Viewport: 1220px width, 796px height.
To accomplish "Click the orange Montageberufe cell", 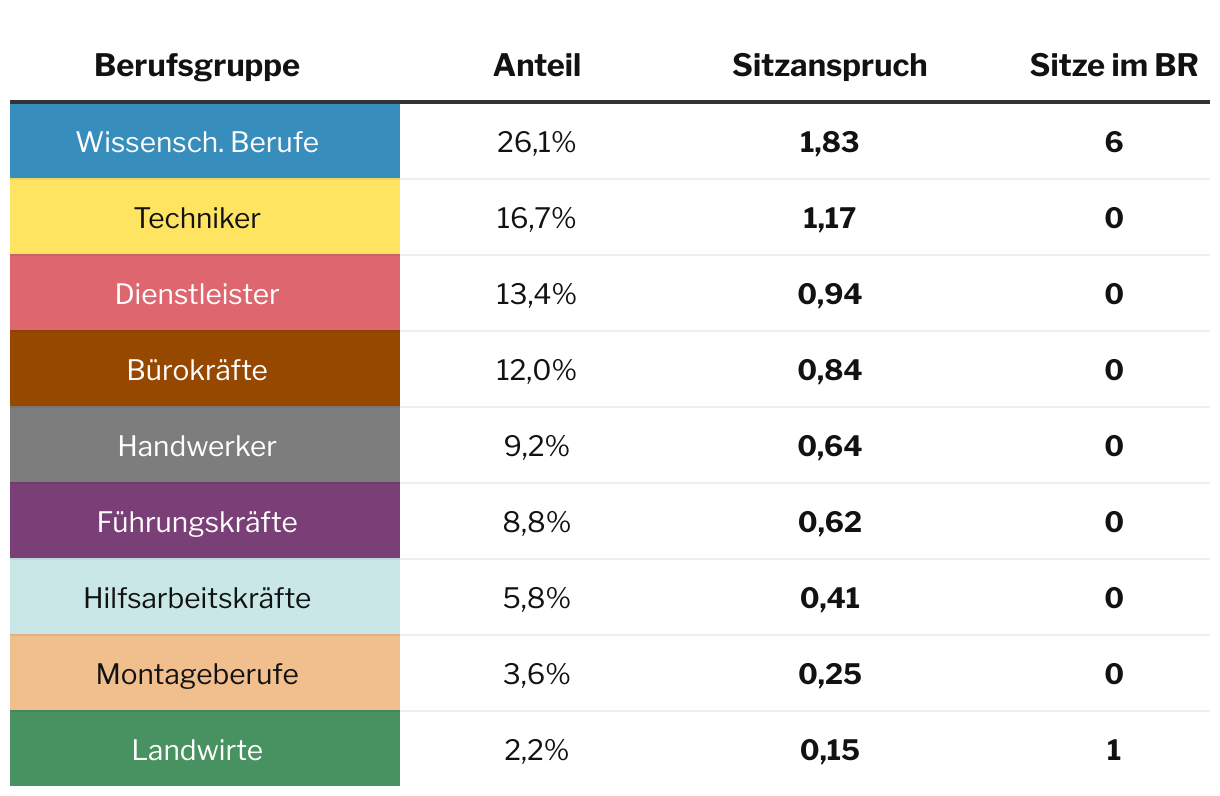I will [197, 674].
